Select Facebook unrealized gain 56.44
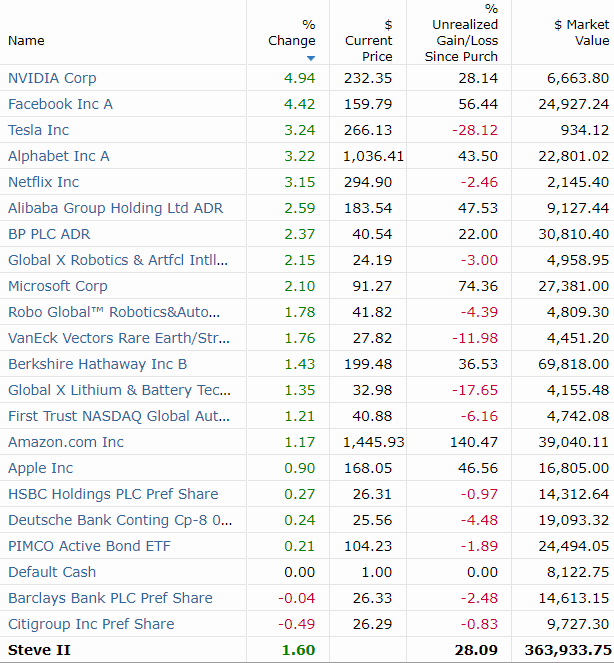This screenshot has height=663, width=614. 478,104
